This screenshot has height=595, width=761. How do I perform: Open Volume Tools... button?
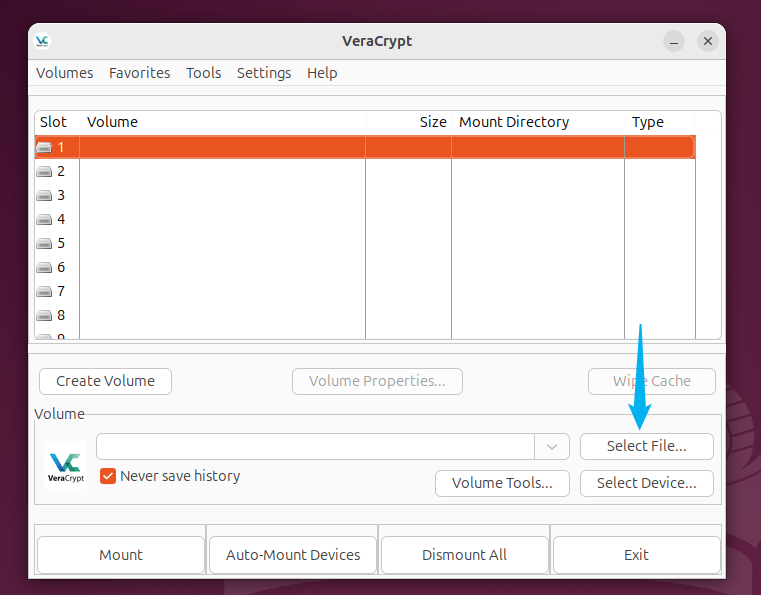[x=502, y=483]
